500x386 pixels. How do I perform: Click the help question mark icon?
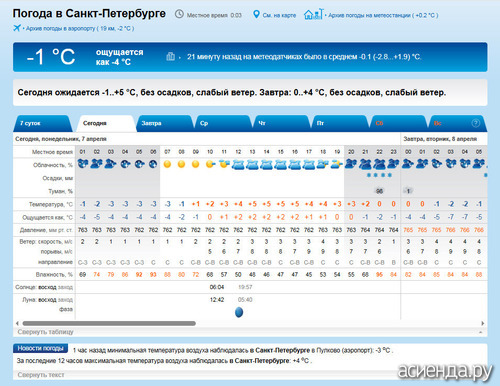pos(476,123)
